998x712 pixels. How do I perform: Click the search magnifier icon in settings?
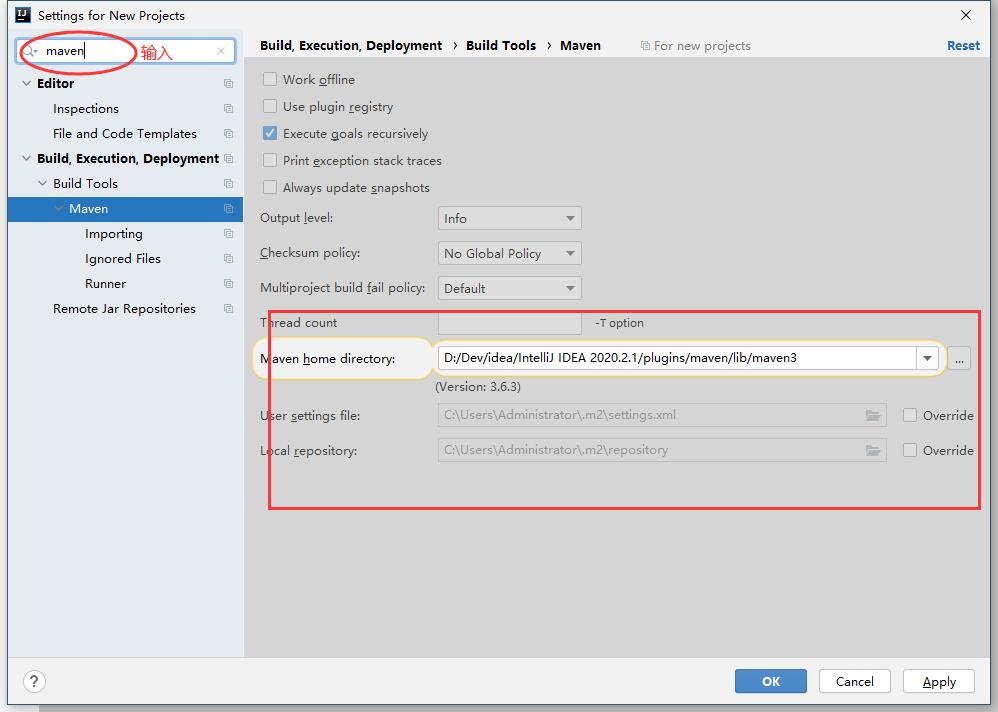30,51
